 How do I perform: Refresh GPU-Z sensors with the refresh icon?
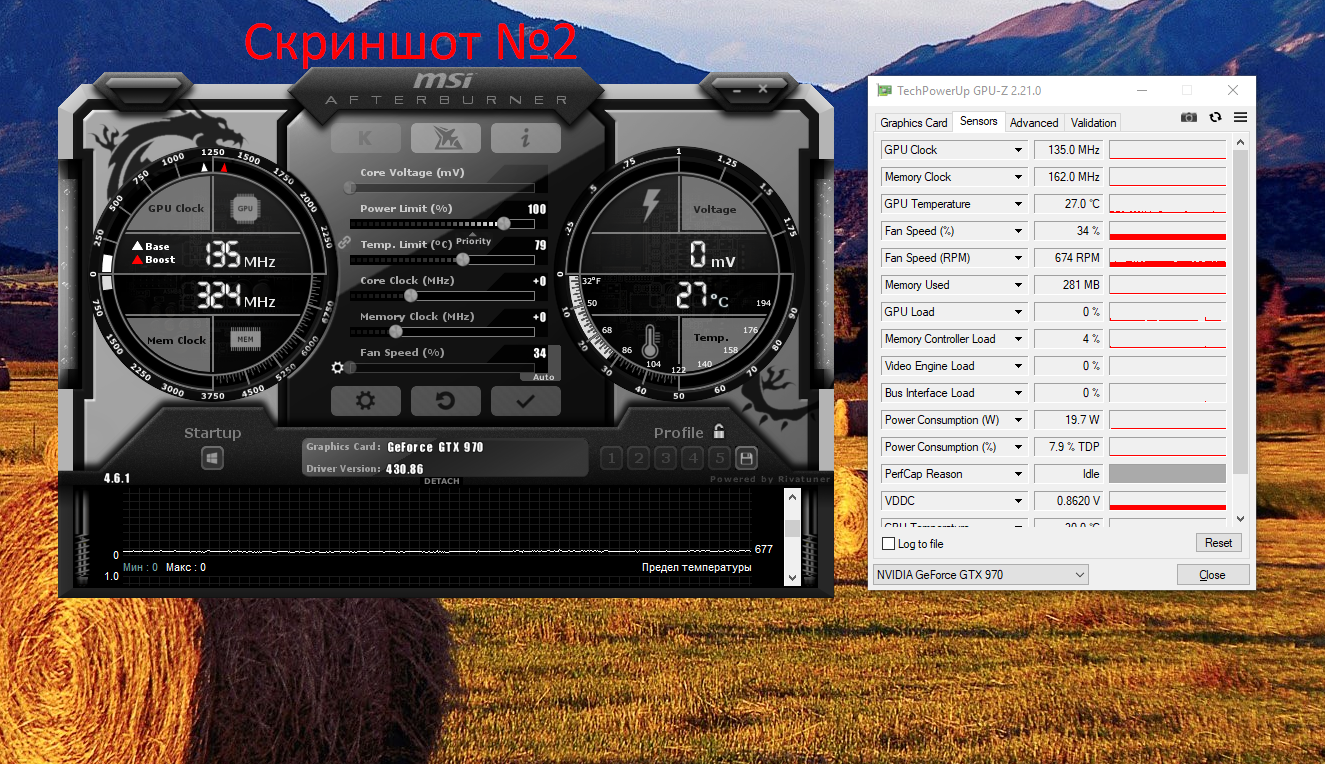(1215, 117)
